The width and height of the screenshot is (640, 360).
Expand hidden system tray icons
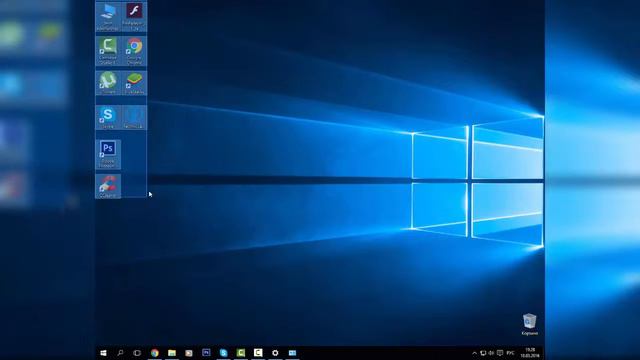pos(474,353)
